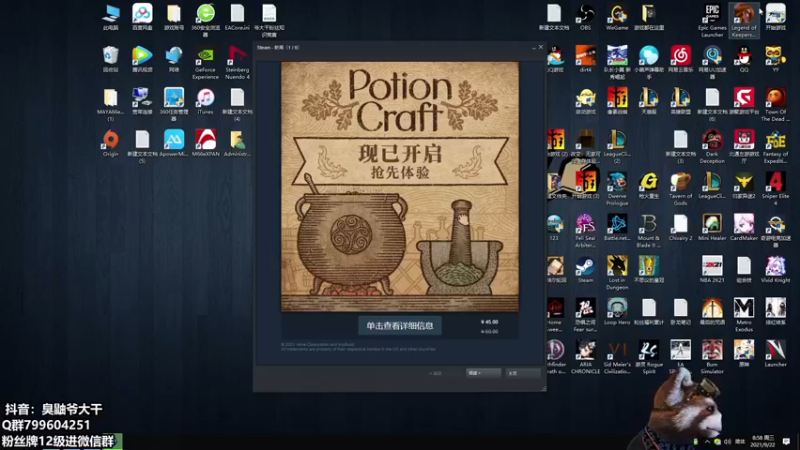
Task: Launch the CardMaker shortcut
Action: (743, 227)
